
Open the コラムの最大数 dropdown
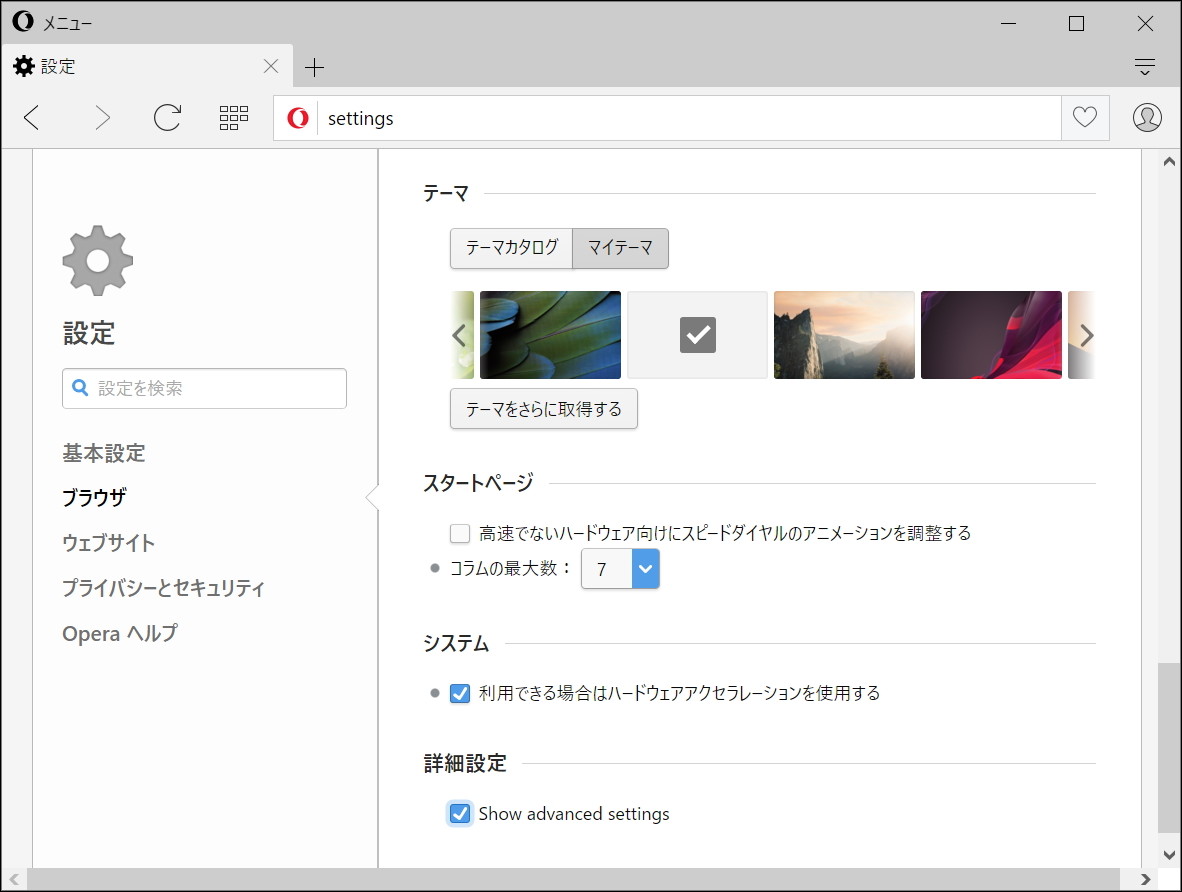[645, 568]
